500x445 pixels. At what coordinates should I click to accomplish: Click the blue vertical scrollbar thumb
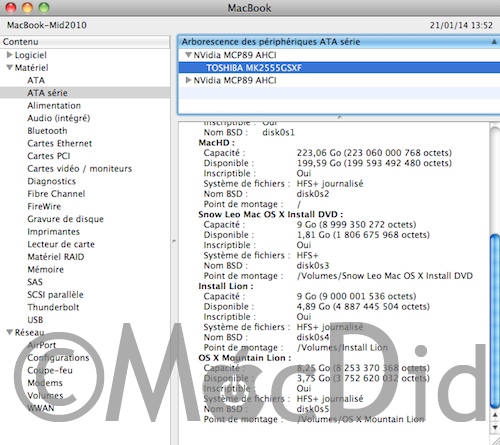[495, 321]
